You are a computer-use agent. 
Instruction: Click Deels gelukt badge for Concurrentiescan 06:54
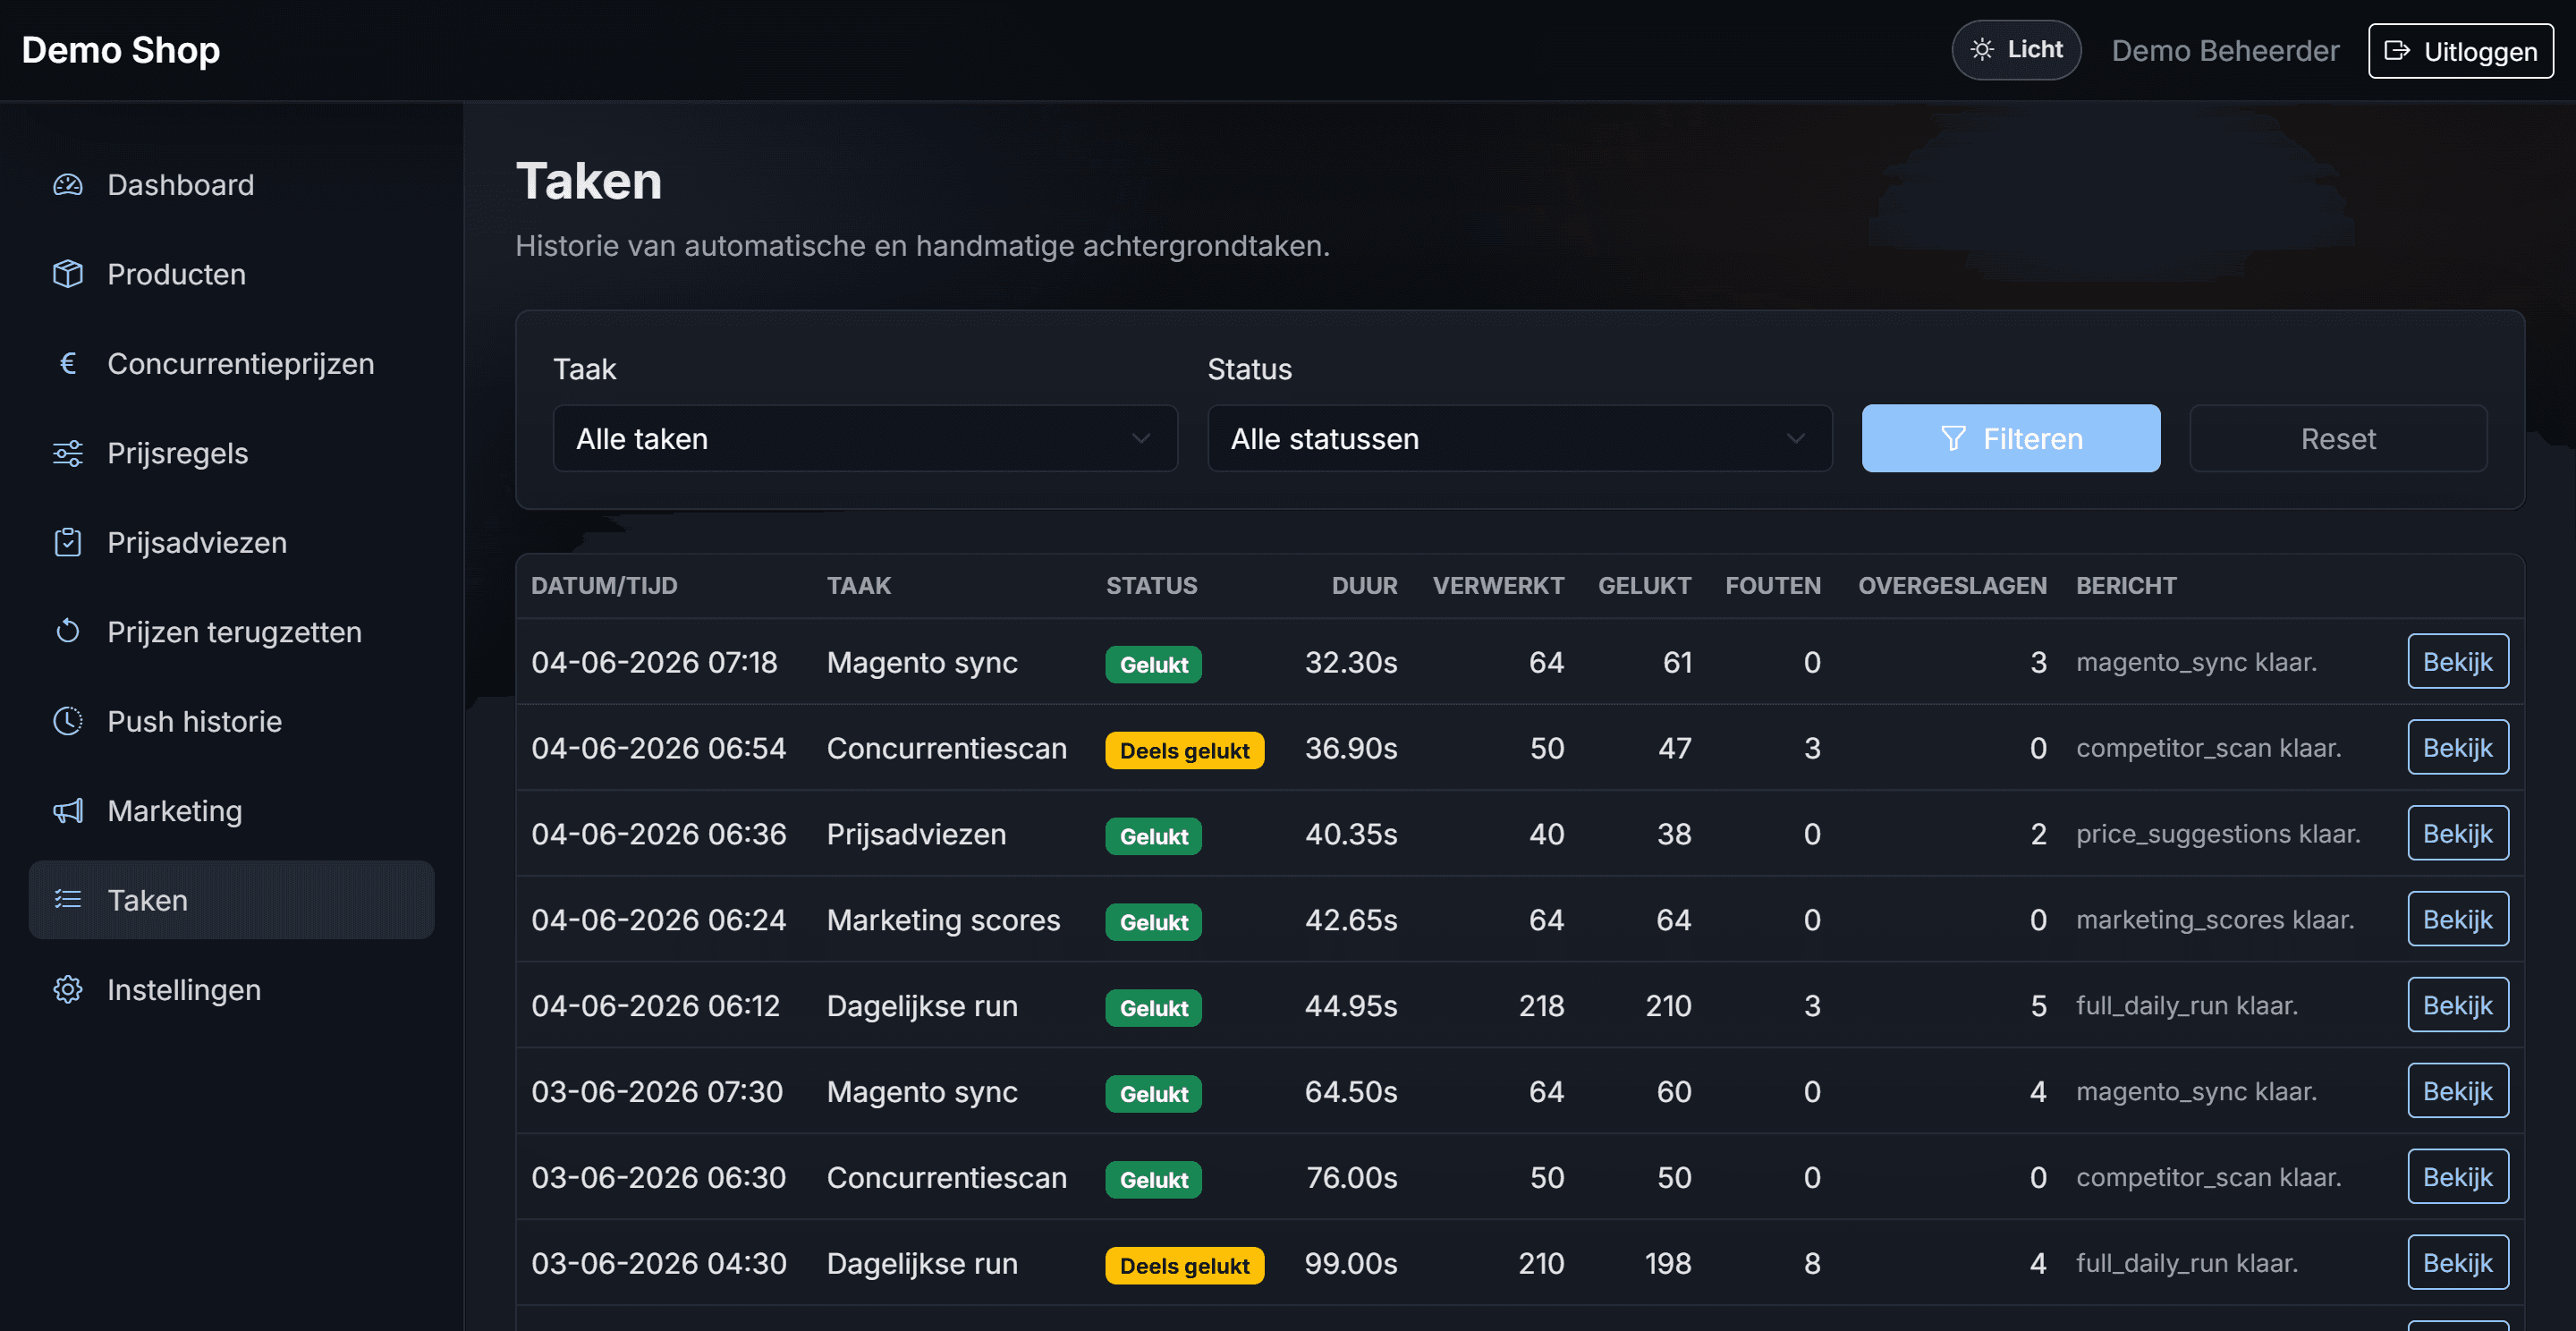(1184, 751)
